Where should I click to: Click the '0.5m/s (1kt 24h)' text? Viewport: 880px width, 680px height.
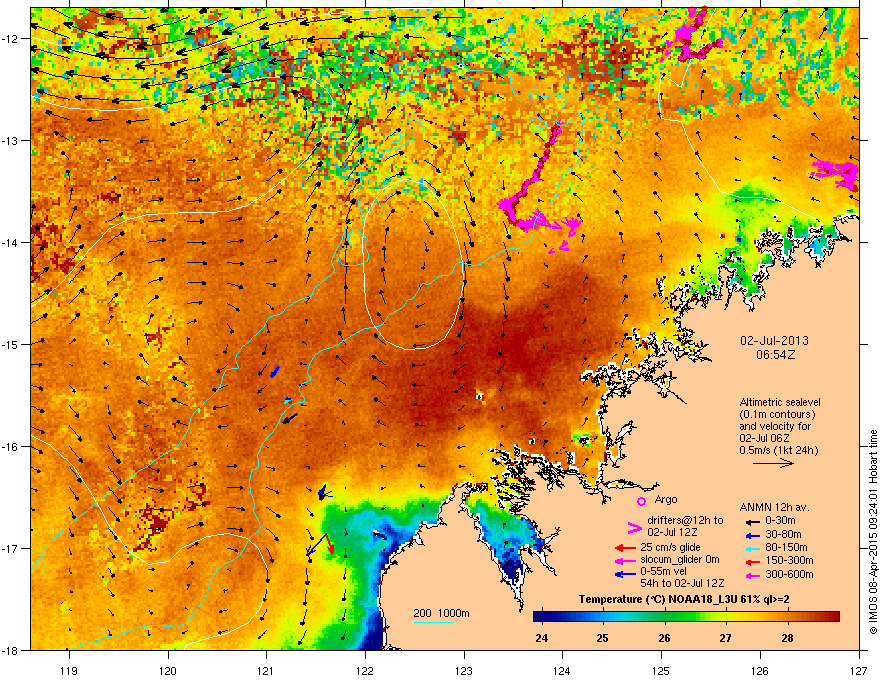coord(778,450)
